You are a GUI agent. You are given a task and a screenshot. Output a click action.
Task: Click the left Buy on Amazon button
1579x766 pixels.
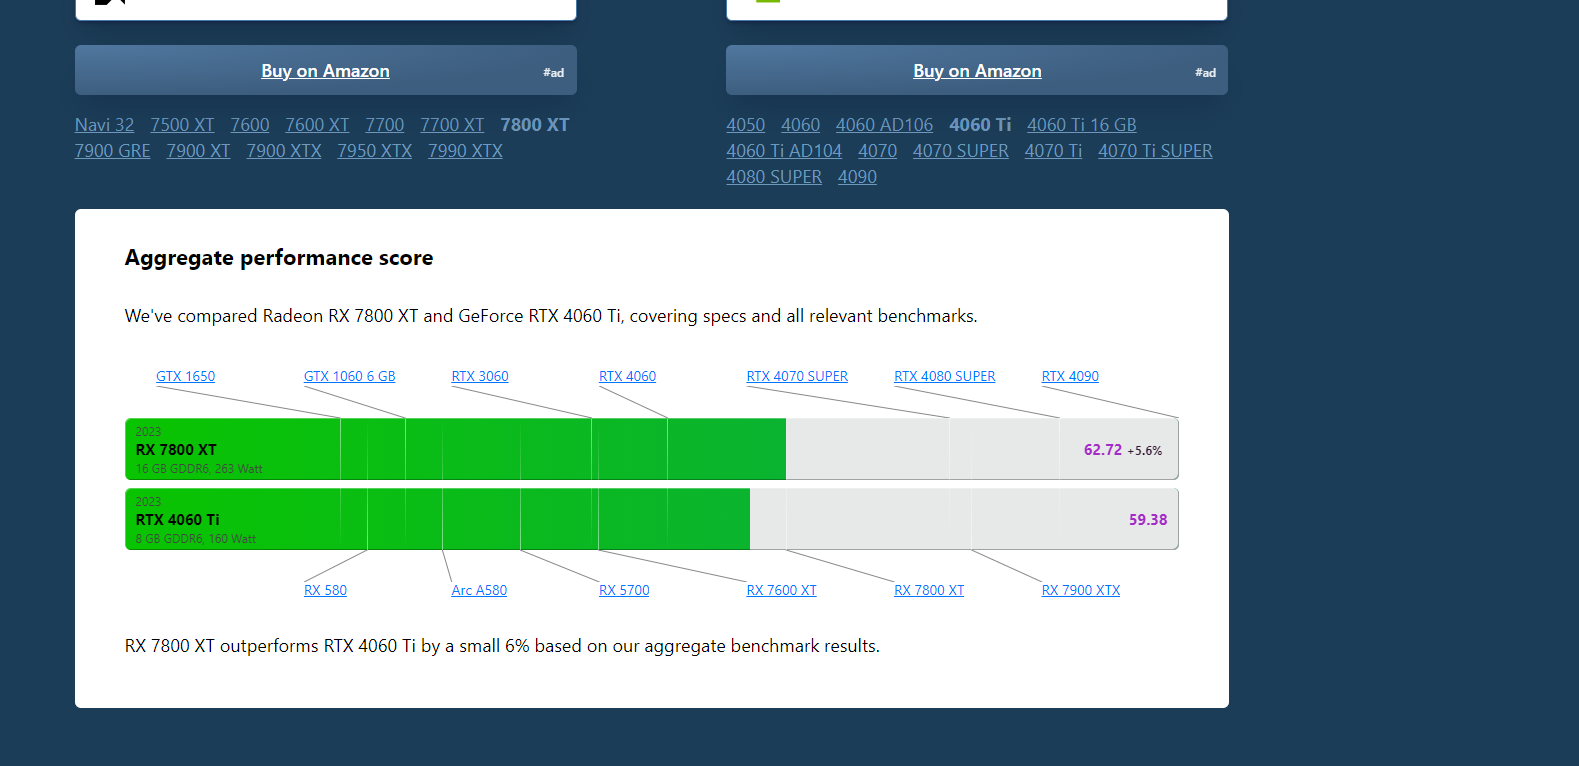[x=325, y=70]
